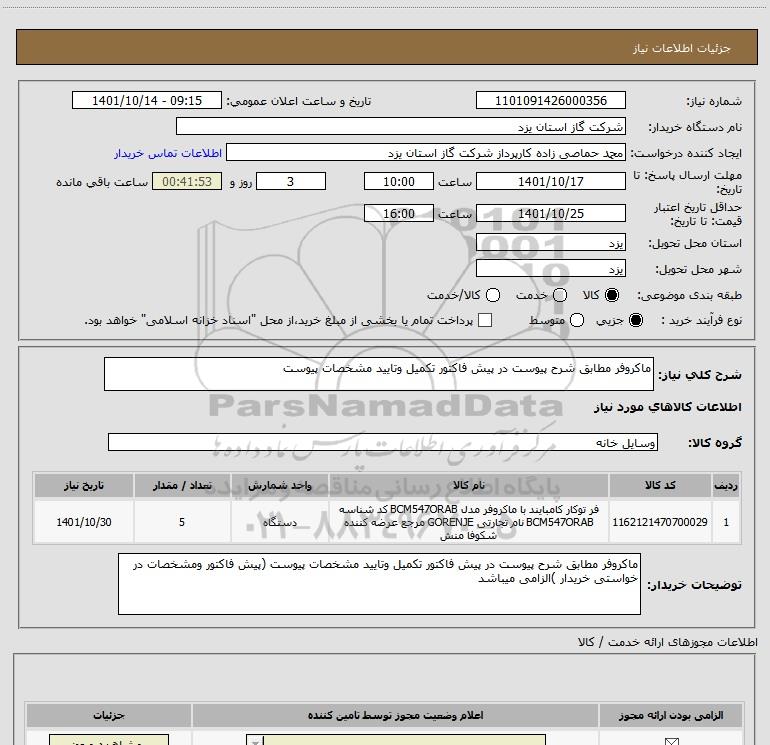The width and height of the screenshot is (770, 745).
Task: Click item code 1162121470700029 cell
Action: point(660,522)
